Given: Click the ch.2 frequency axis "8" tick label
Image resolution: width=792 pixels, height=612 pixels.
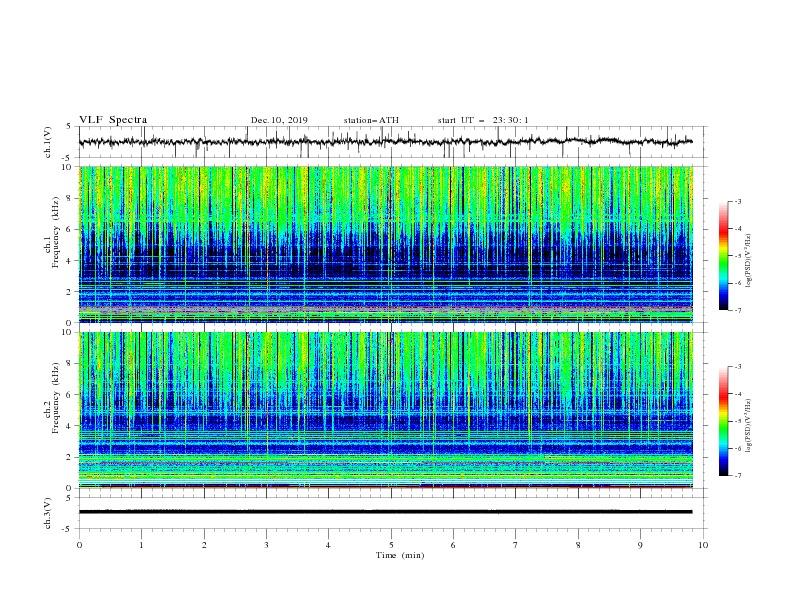Looking at the screenshot, I should (71, 364).
